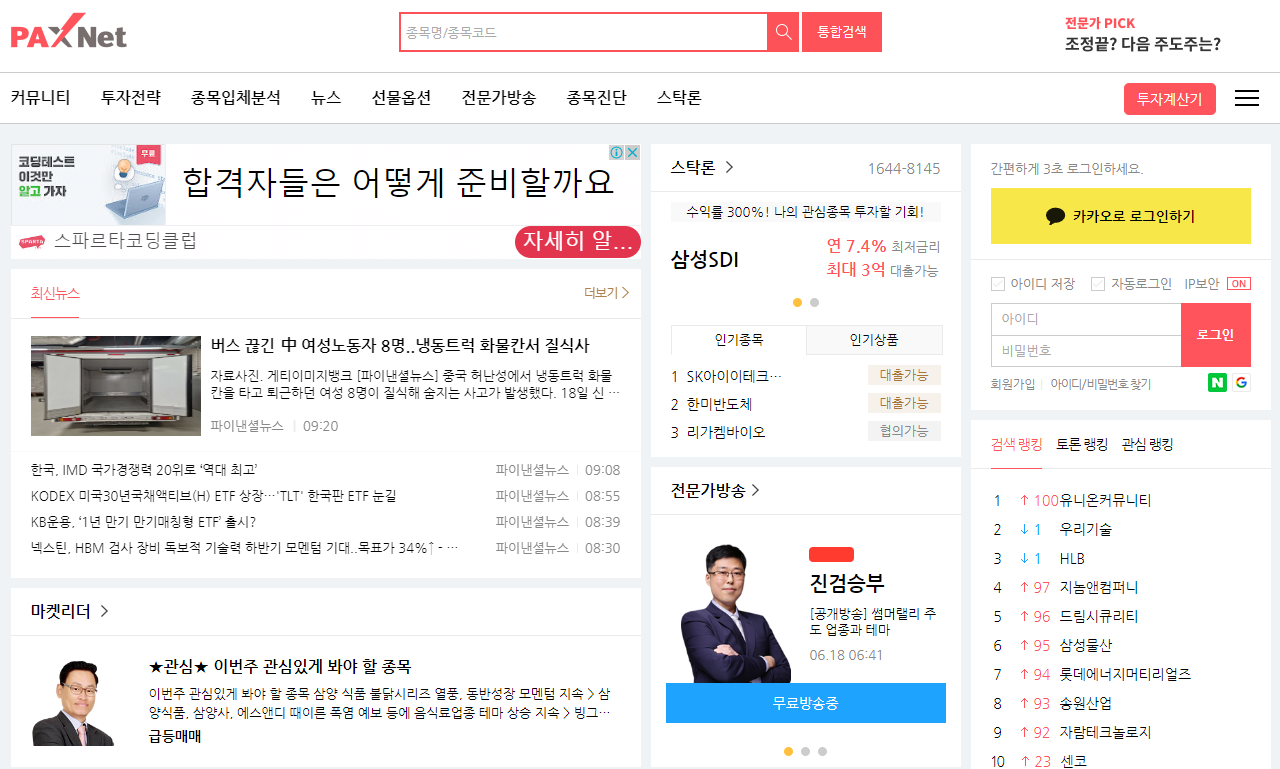This screenshot has height=769, width=1280.
Task: Open news KODEX 미국30년국채액티브(H) ETF
Action: 213,496
